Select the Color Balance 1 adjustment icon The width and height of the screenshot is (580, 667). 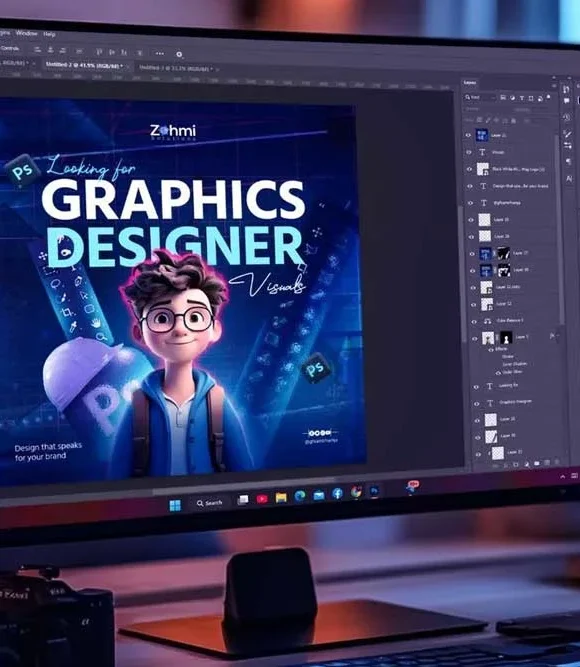488,320
